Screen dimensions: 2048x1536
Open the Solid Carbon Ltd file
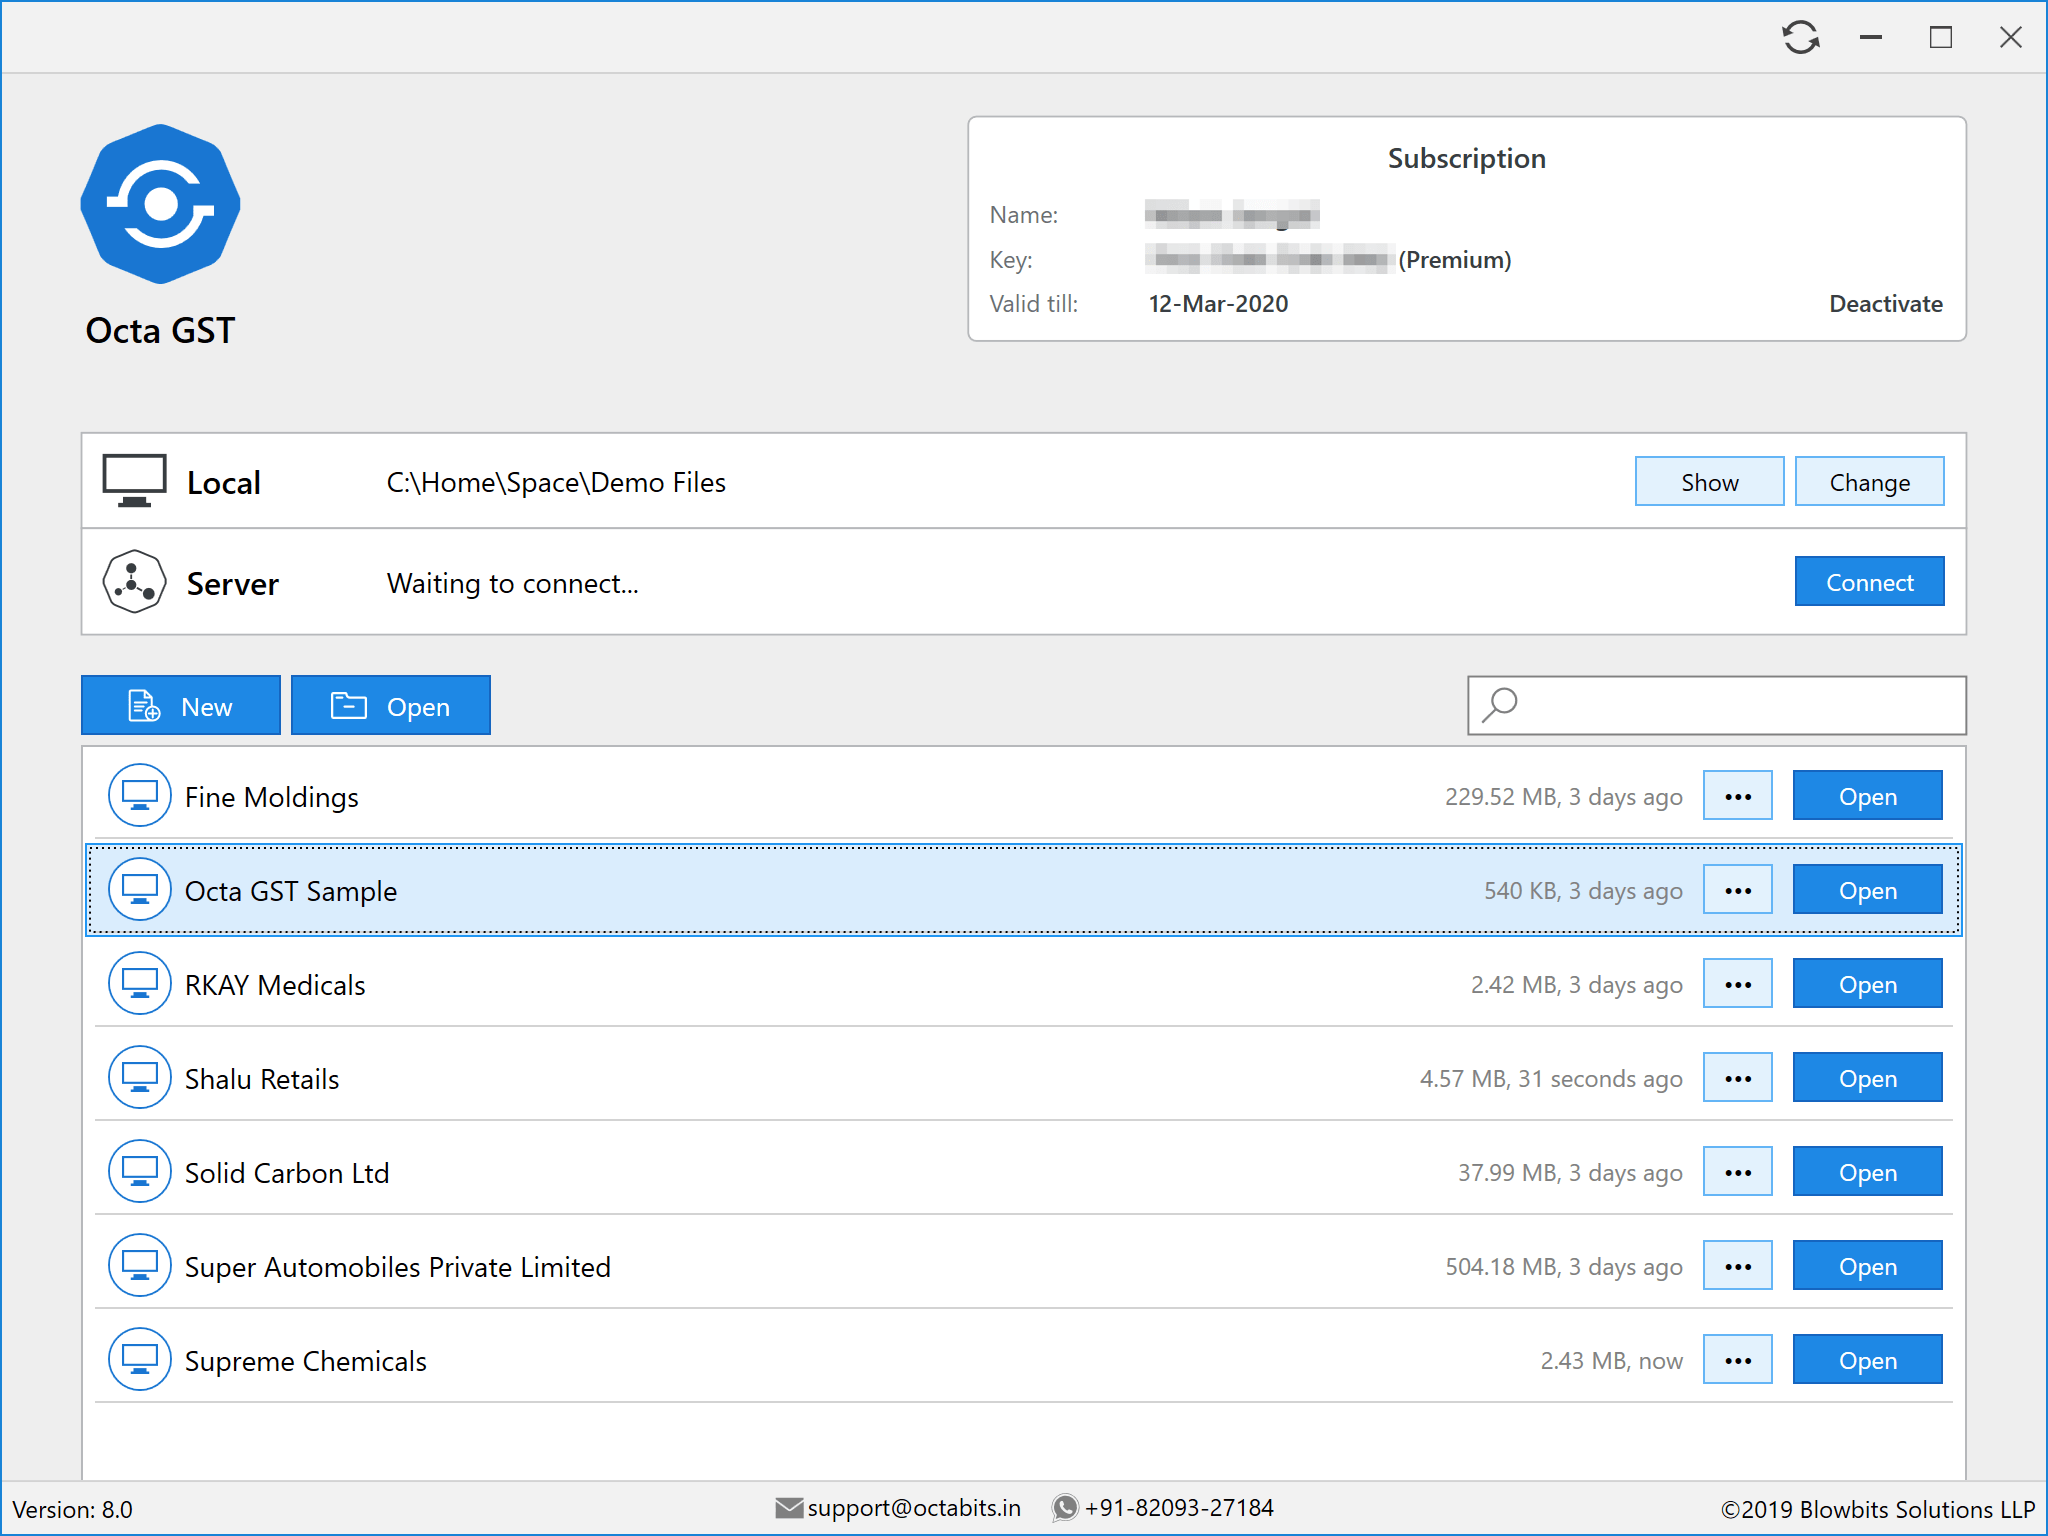point(1867,1172)
